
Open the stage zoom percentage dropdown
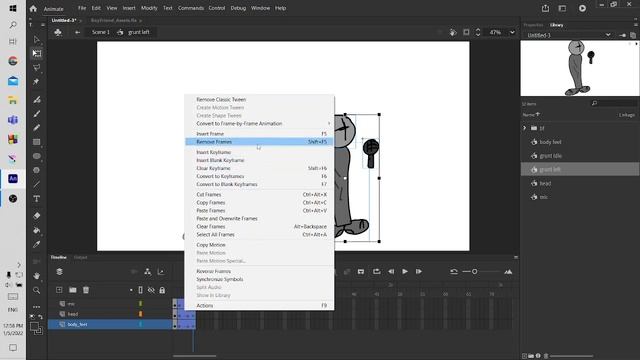(512, 32)
